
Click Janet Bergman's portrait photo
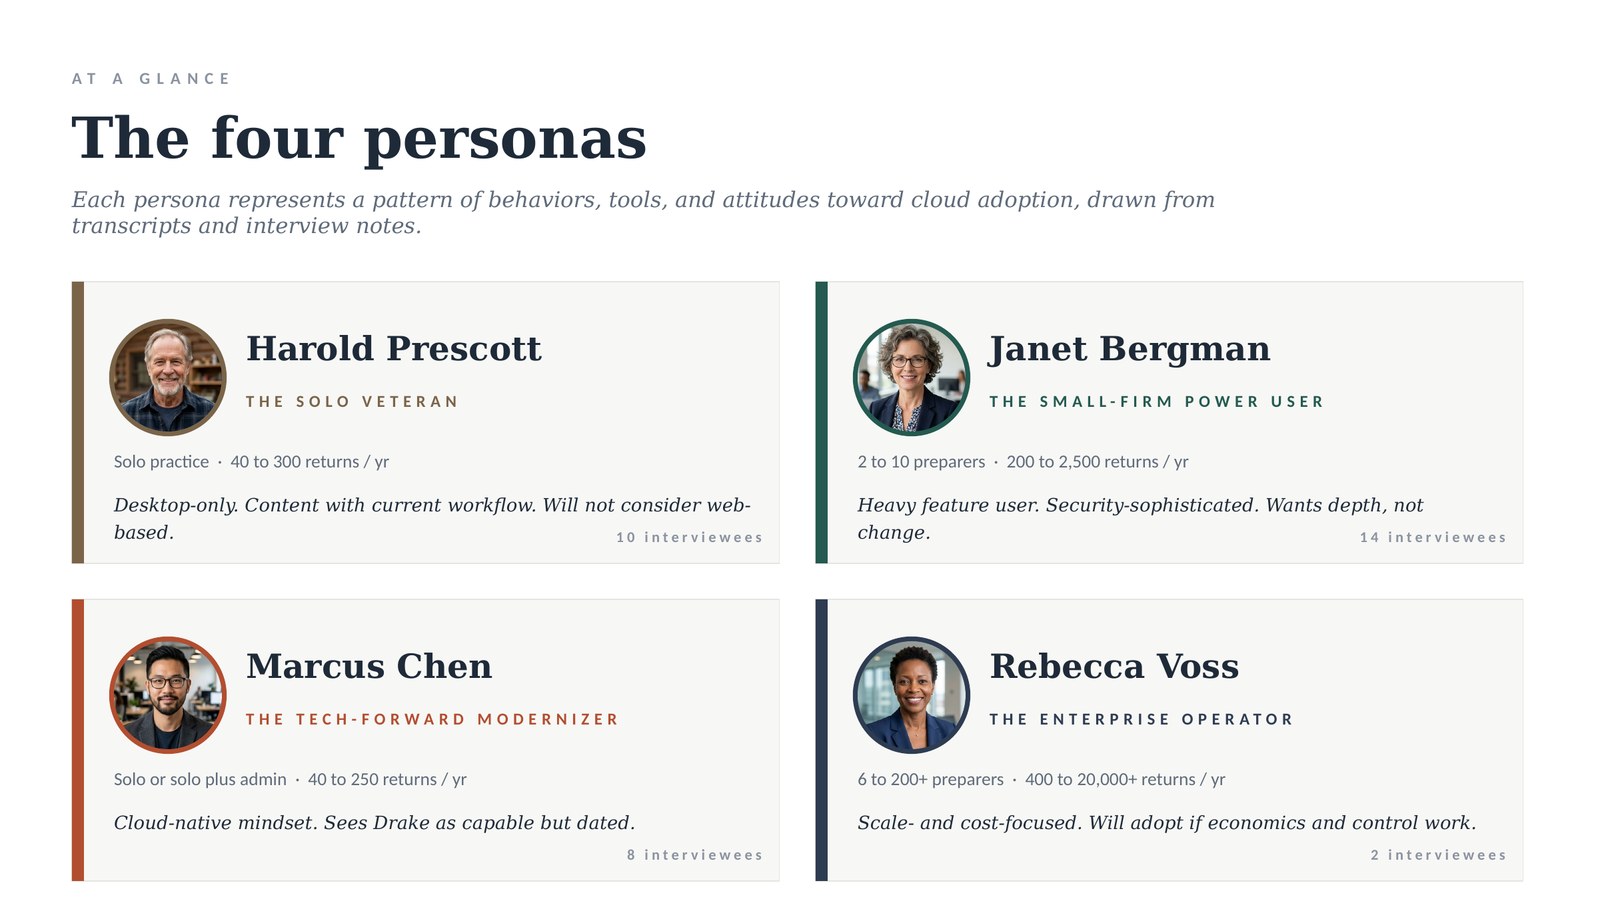(x=911, y=377)
